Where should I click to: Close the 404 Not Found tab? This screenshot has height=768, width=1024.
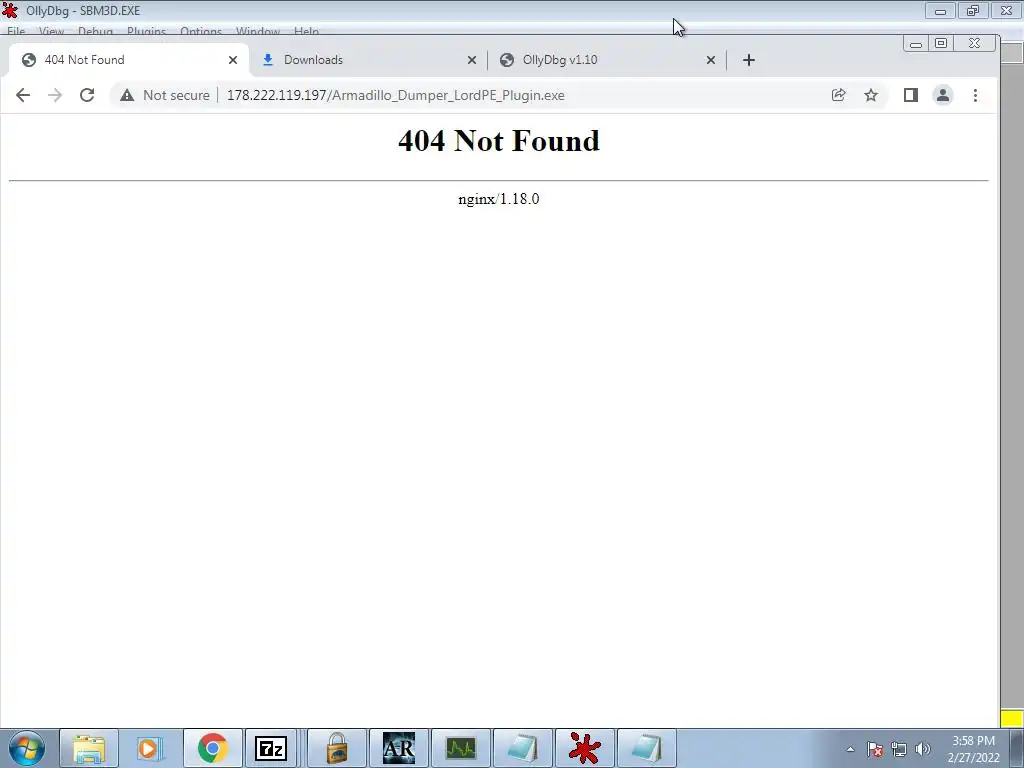233,60
